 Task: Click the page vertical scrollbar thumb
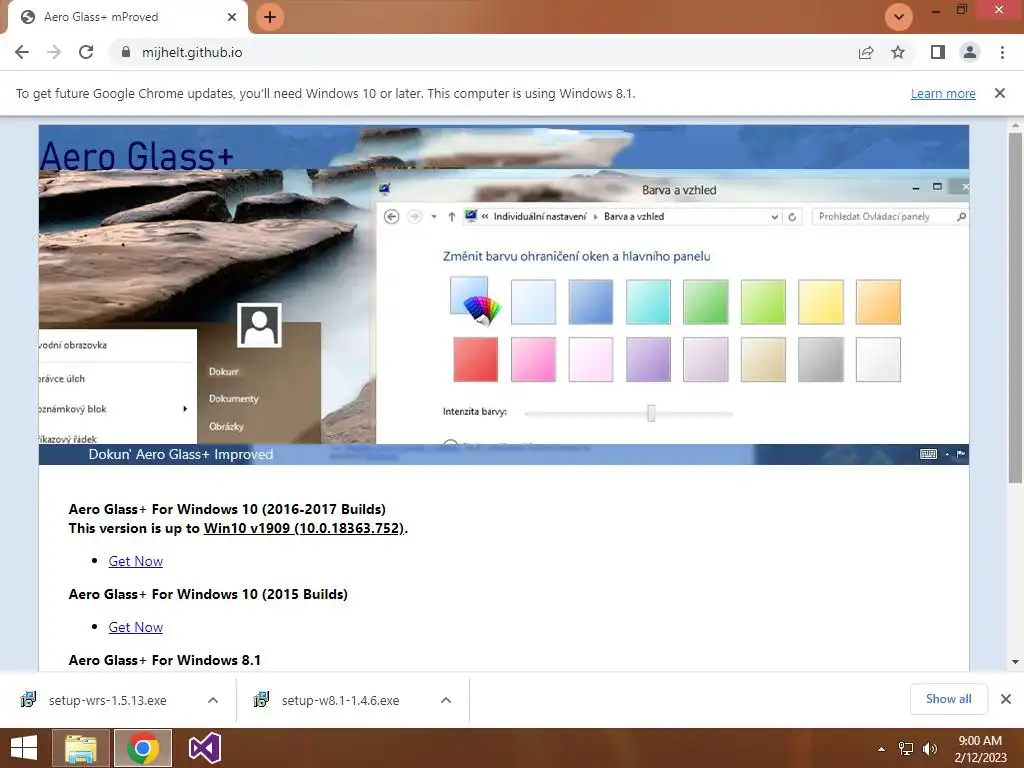1015,307
